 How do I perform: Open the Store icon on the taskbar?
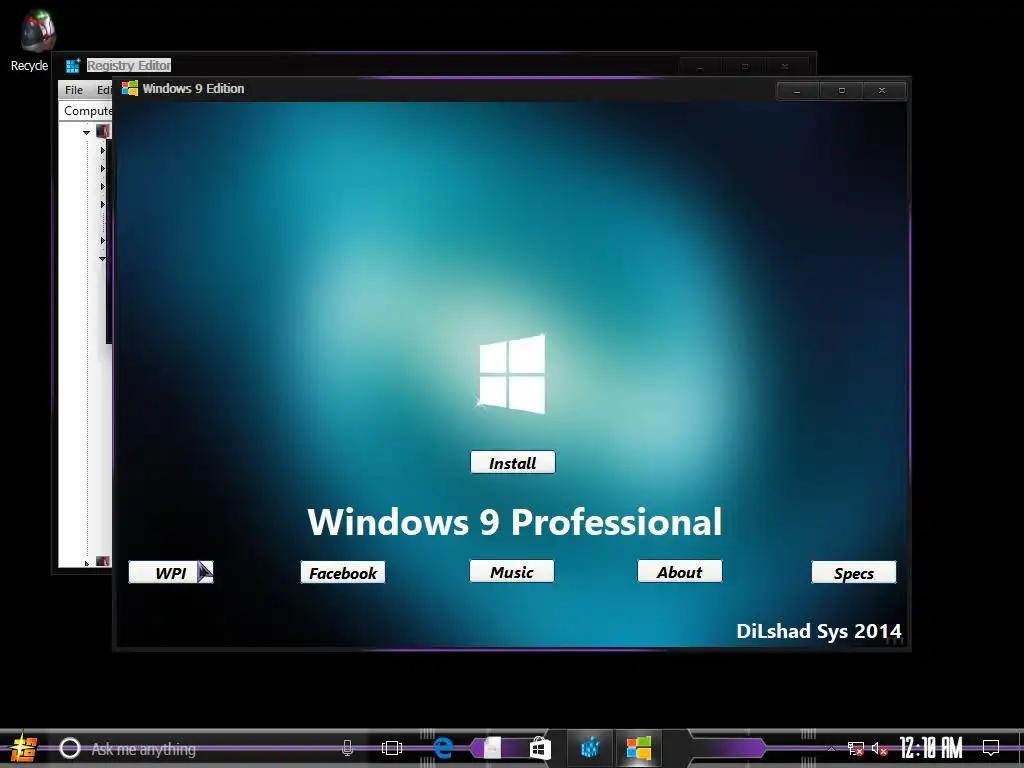click(540, 748)
